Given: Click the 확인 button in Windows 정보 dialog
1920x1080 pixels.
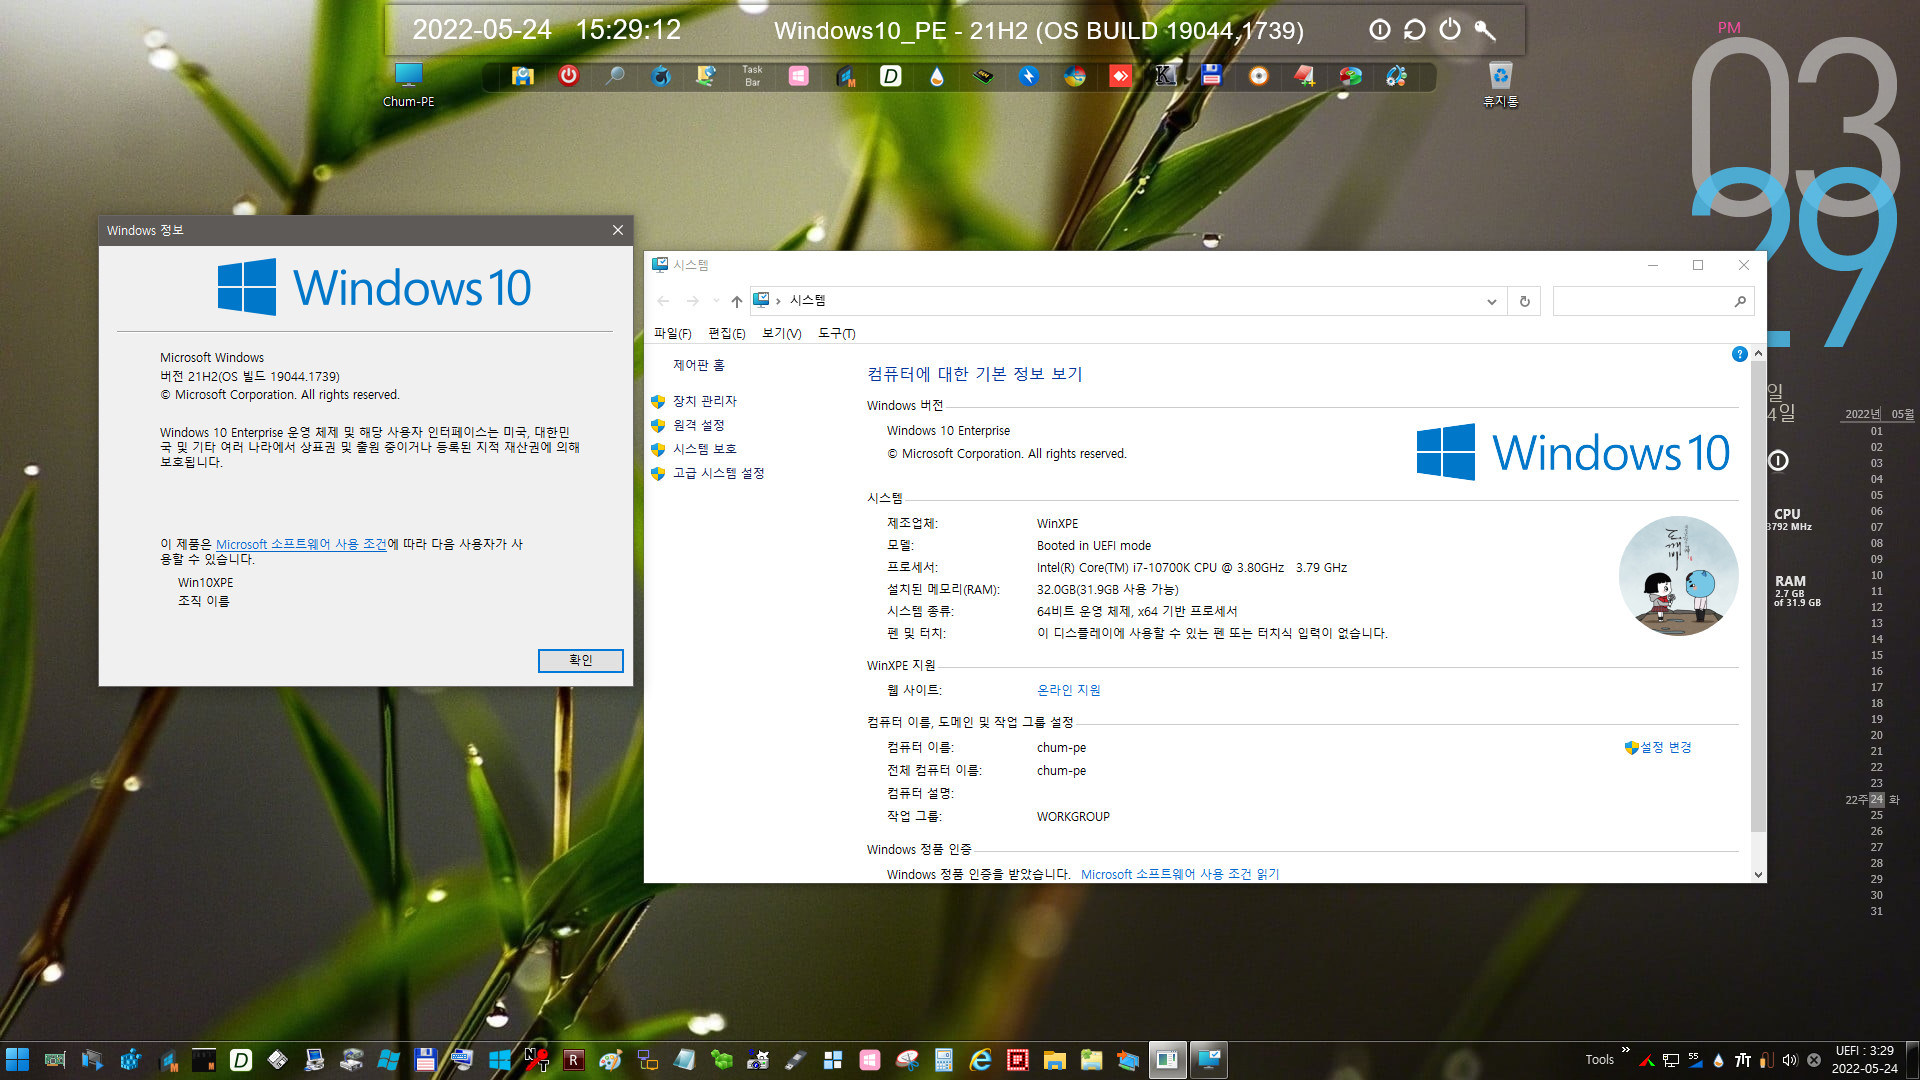Looking at the screenshot, I should coord(580,660).
